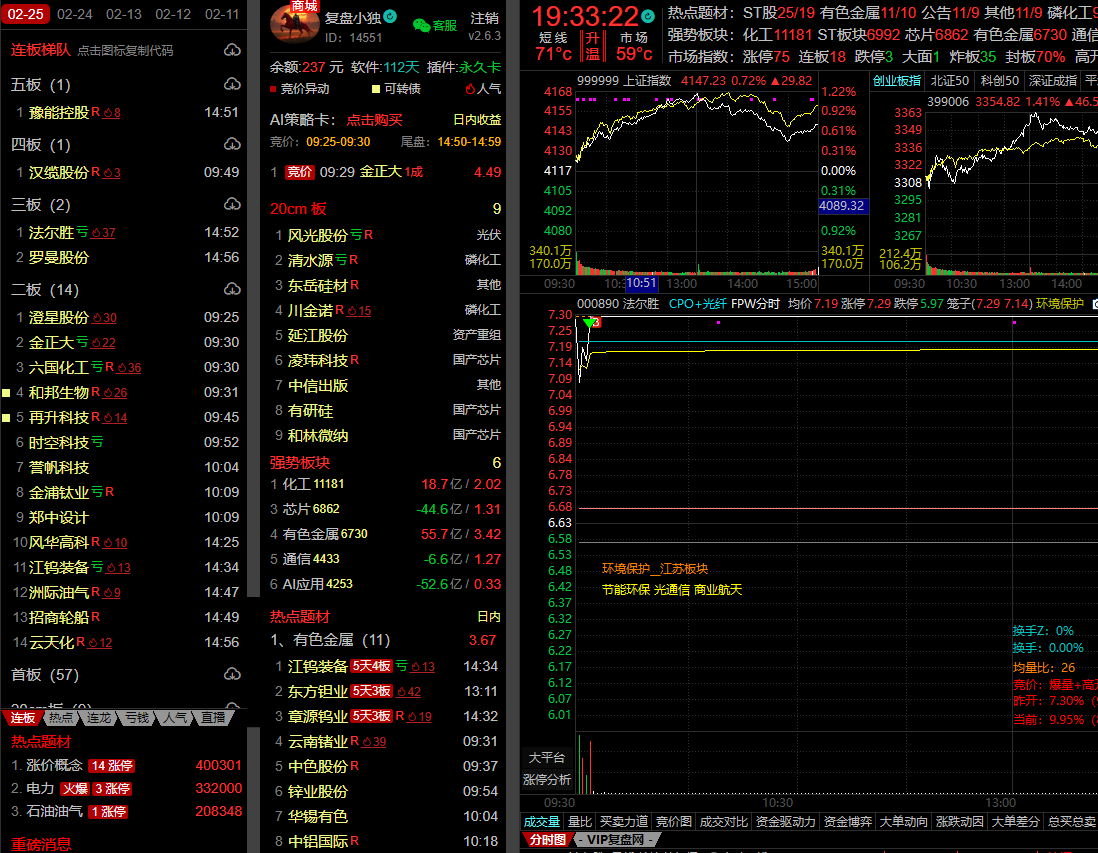The image size is (1098, 853).
Task: Click the cloud icon next to 五板 (1)
Action: (x=232, y=84)
